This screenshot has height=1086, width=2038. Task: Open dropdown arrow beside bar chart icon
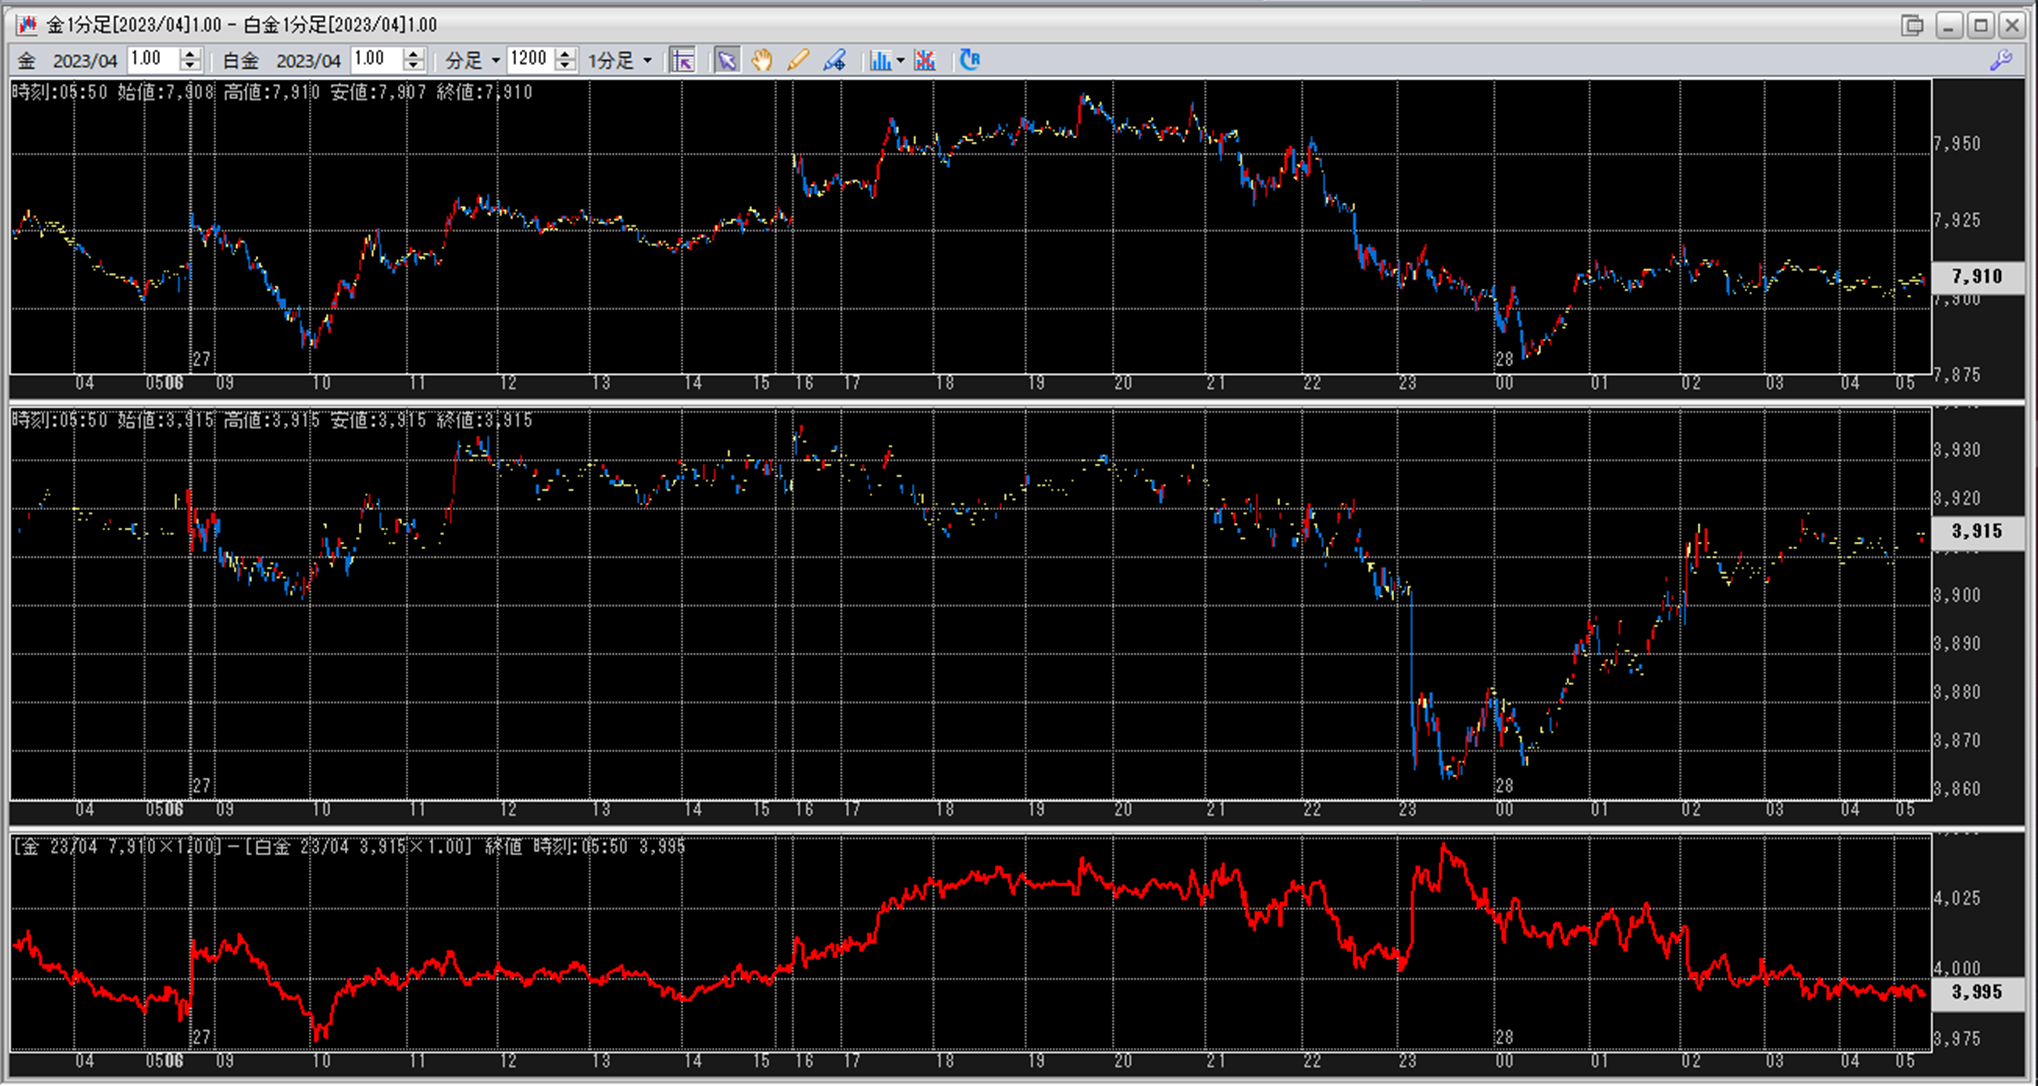[900, 61]
